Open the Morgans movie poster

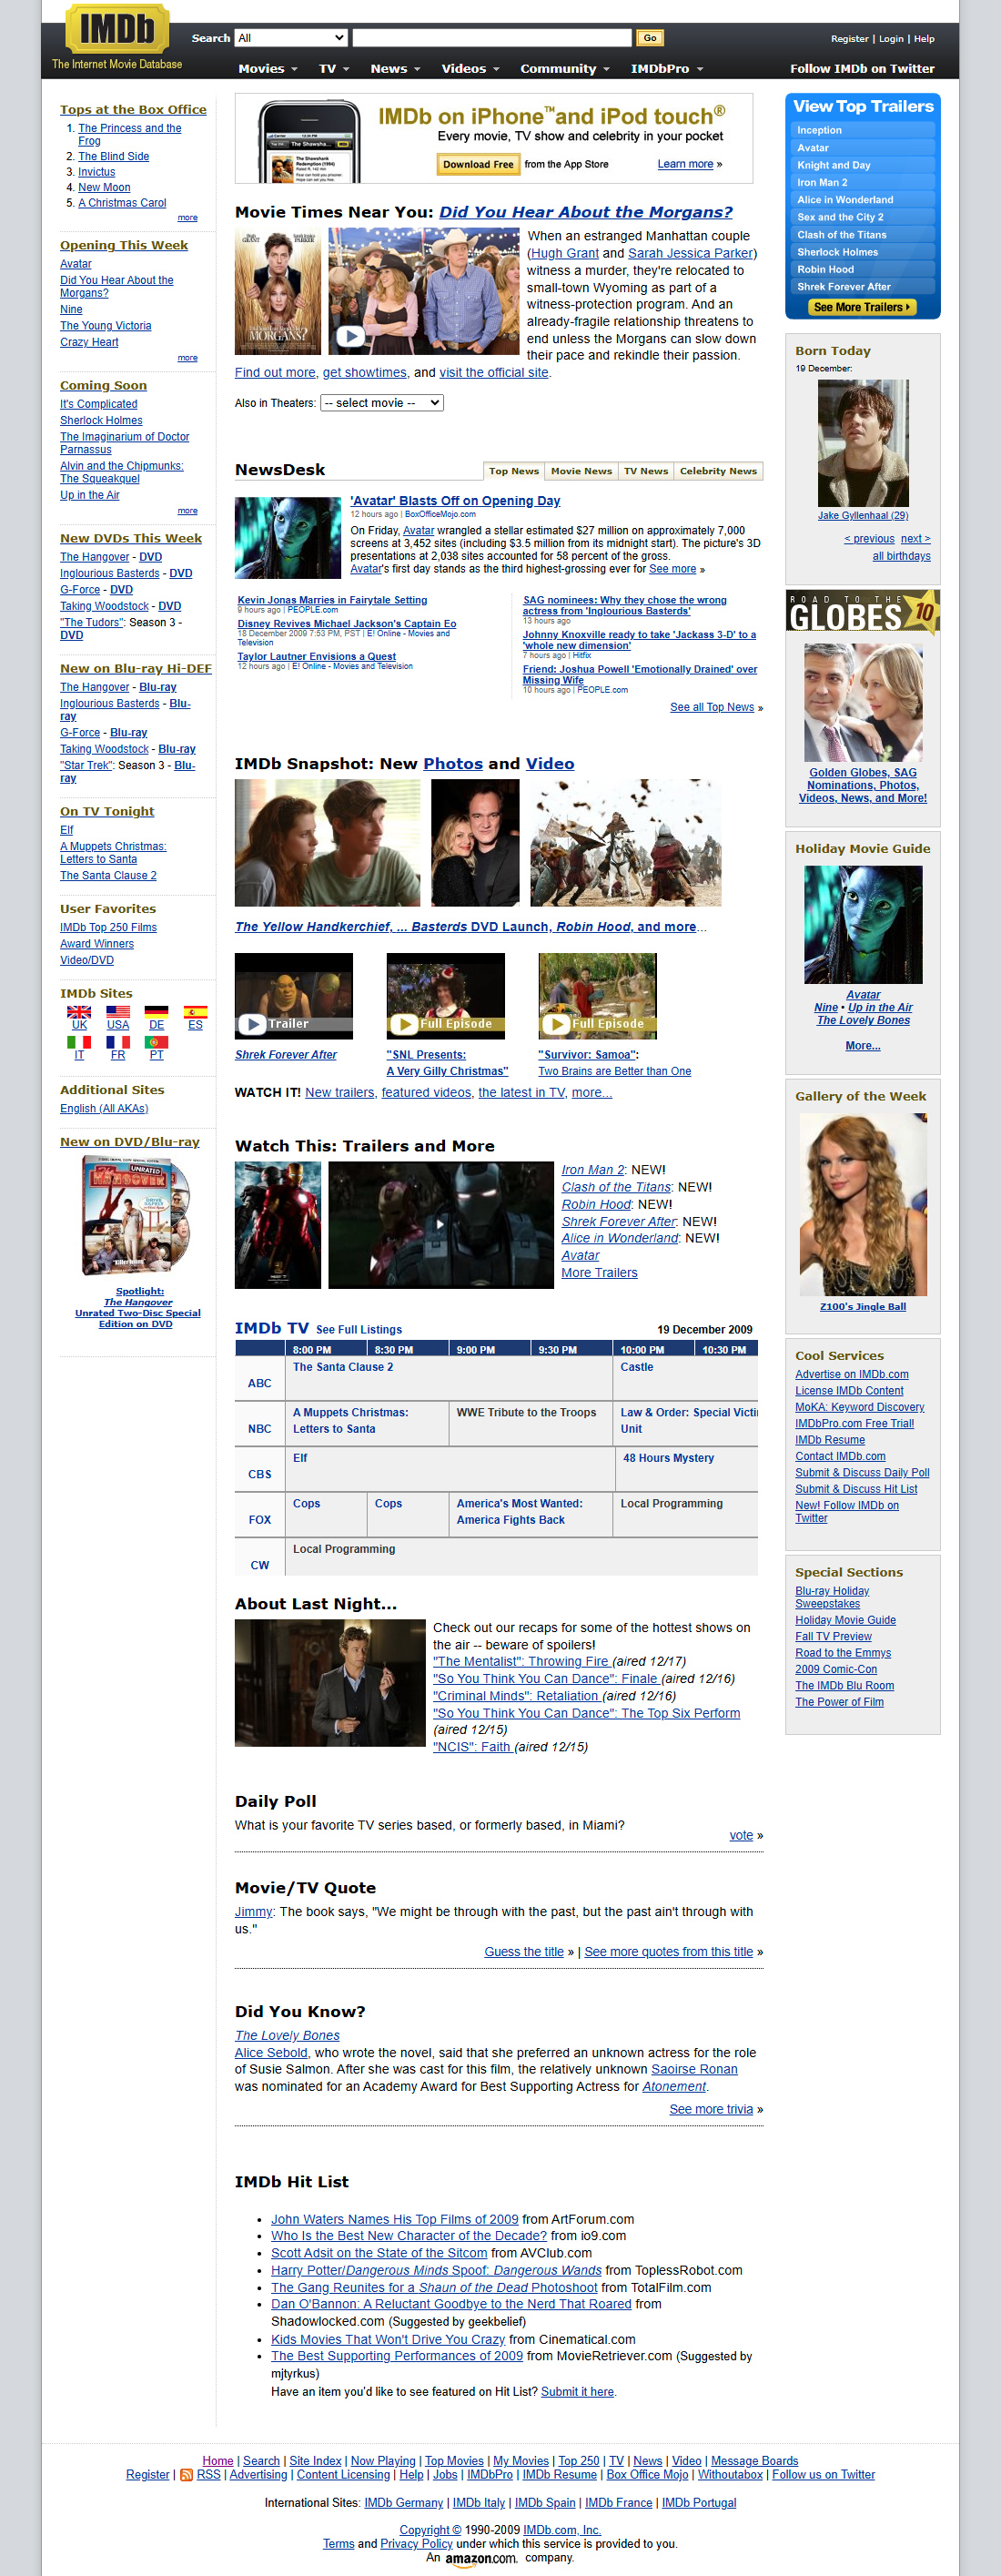[x=278, y=291]
